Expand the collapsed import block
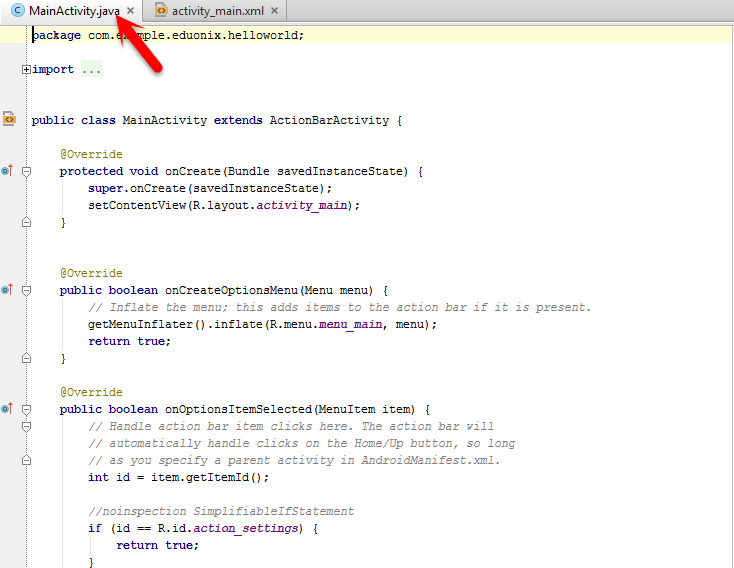Image resolution: width=734 pixels, height=568 pixels. click(x=26, y=70)
